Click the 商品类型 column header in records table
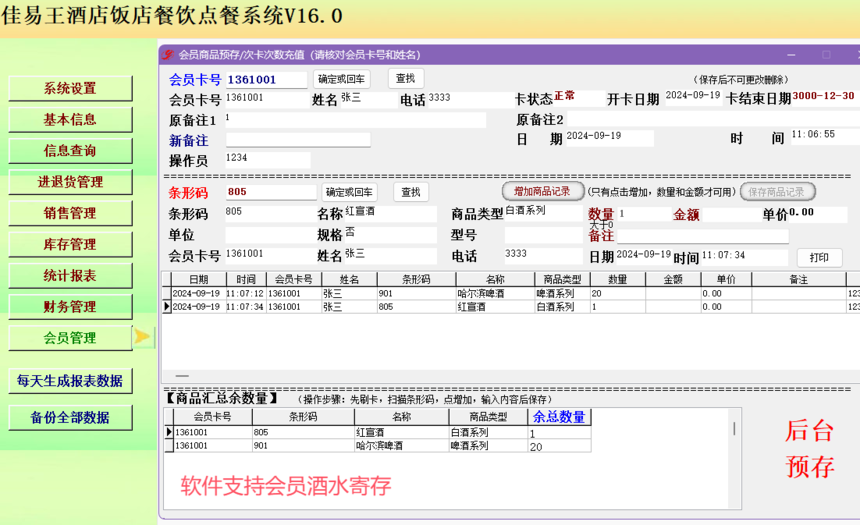 562,279
